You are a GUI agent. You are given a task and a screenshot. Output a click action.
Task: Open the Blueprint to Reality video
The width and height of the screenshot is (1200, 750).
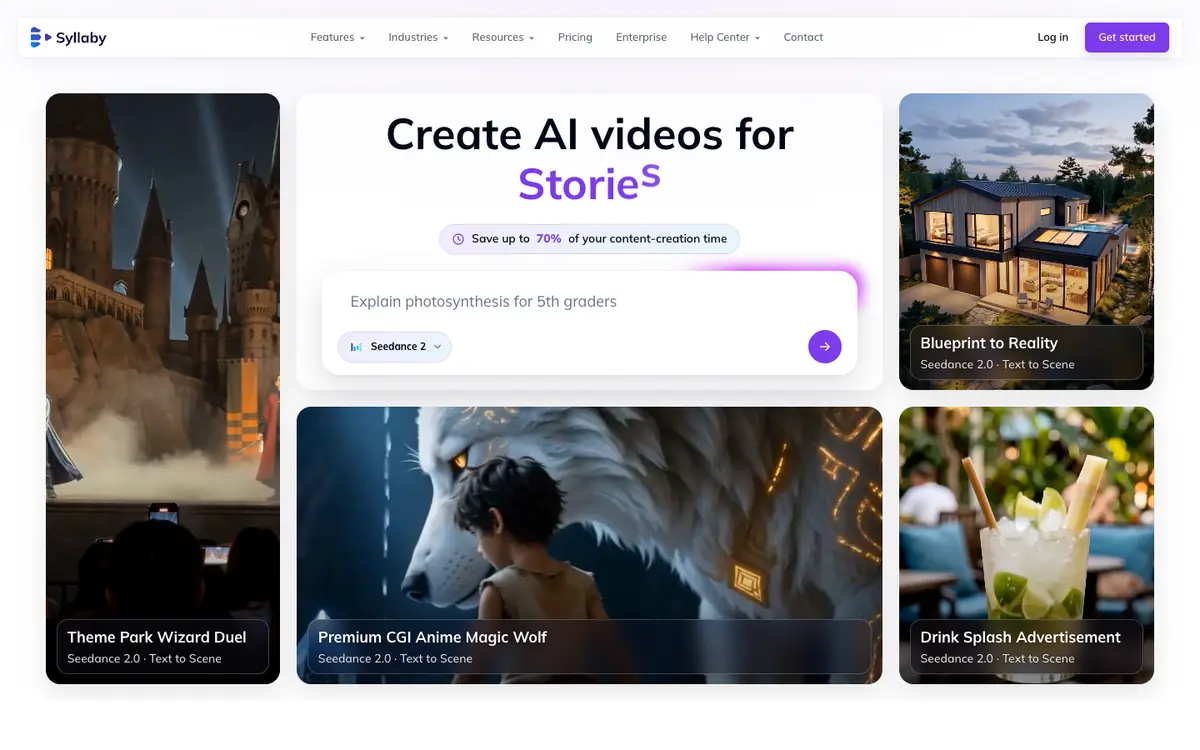pos(1026,241)
